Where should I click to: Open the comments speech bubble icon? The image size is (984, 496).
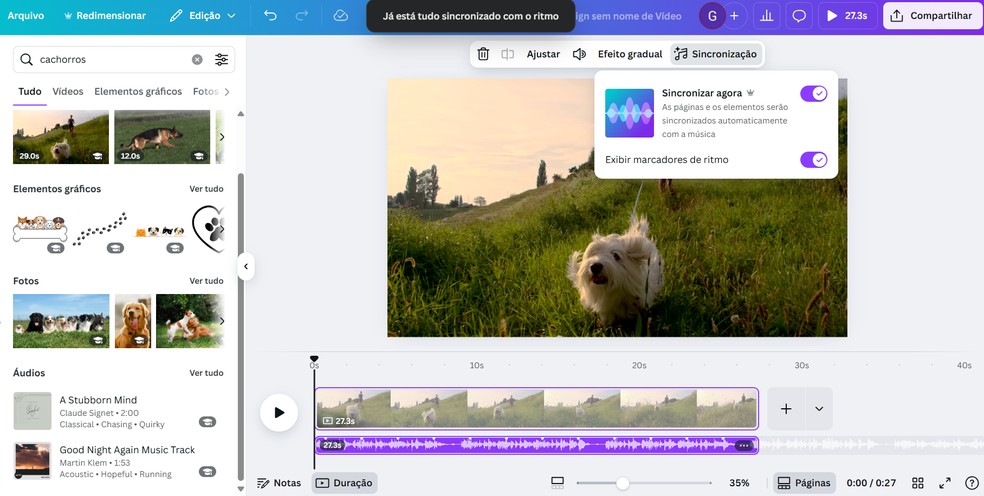coord(799,16)
